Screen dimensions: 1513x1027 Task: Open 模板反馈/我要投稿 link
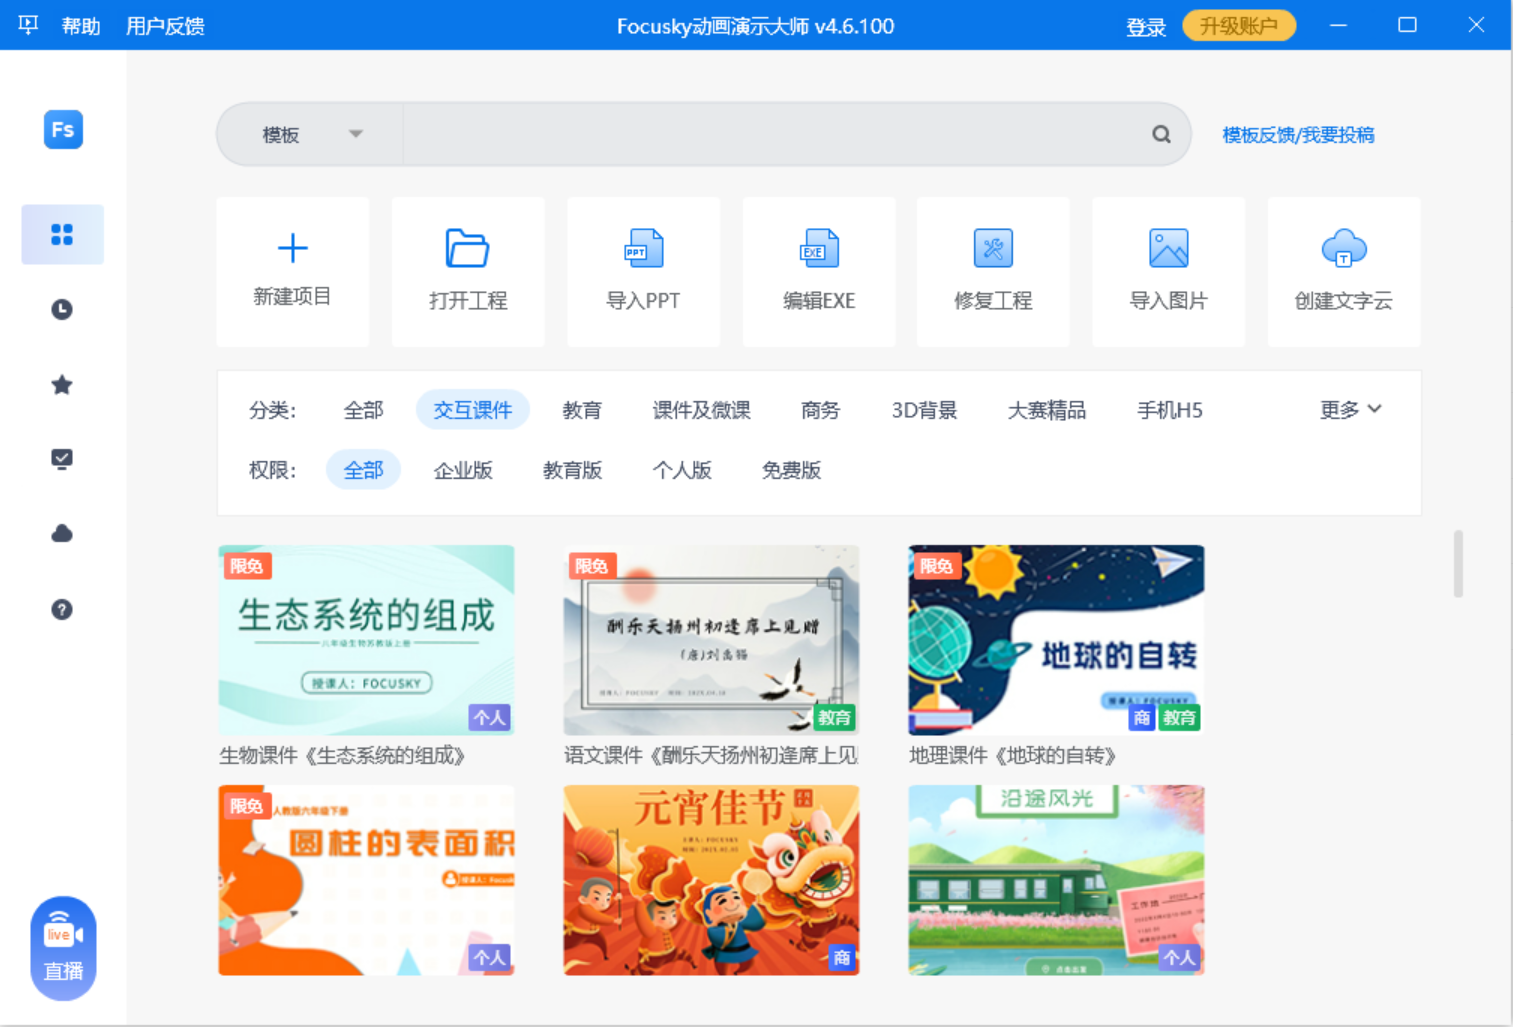[1298, 135]
